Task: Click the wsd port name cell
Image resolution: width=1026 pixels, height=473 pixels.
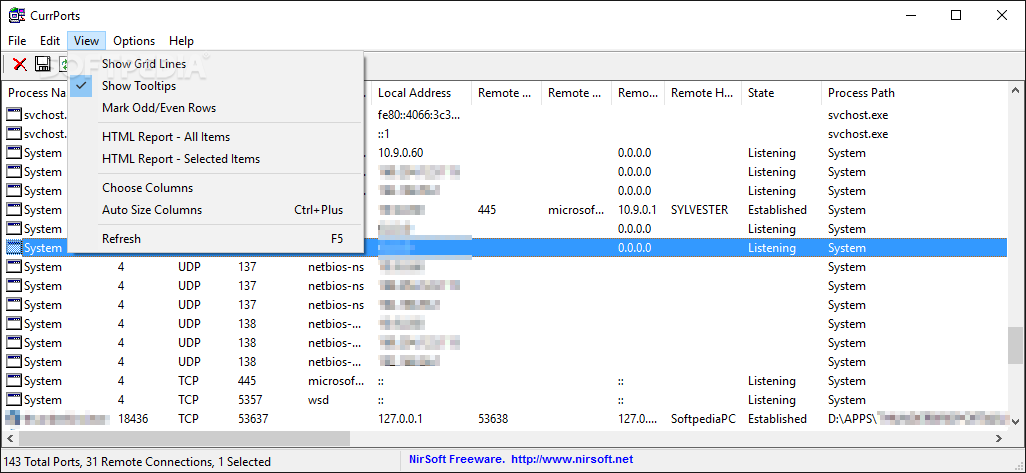Action: (x=319, y=400)
